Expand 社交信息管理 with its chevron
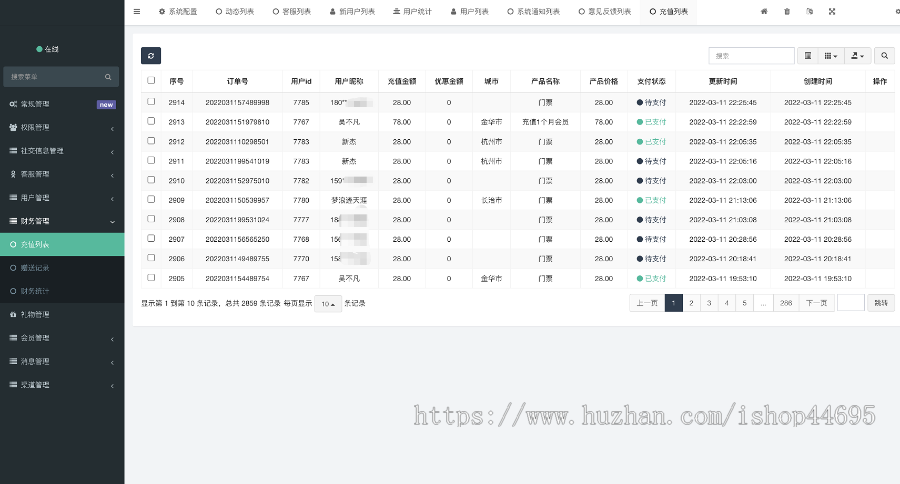Image resolution: width=900 pixels, height=484 pixels. 112,152
